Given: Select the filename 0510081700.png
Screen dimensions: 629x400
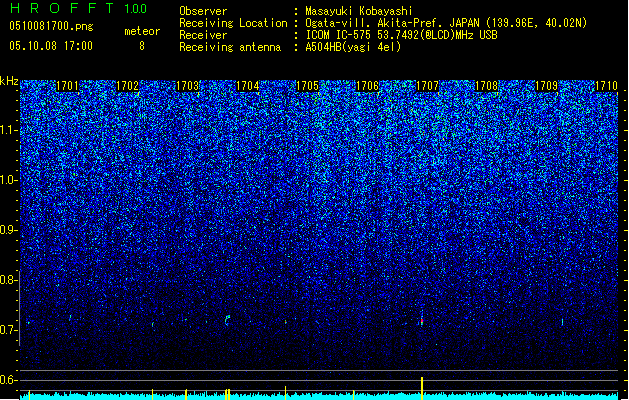Looking at the screenshot, I should click(51, 26).
